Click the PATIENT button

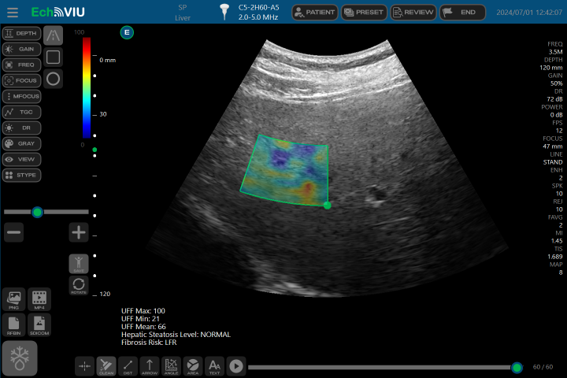(315, 12)
